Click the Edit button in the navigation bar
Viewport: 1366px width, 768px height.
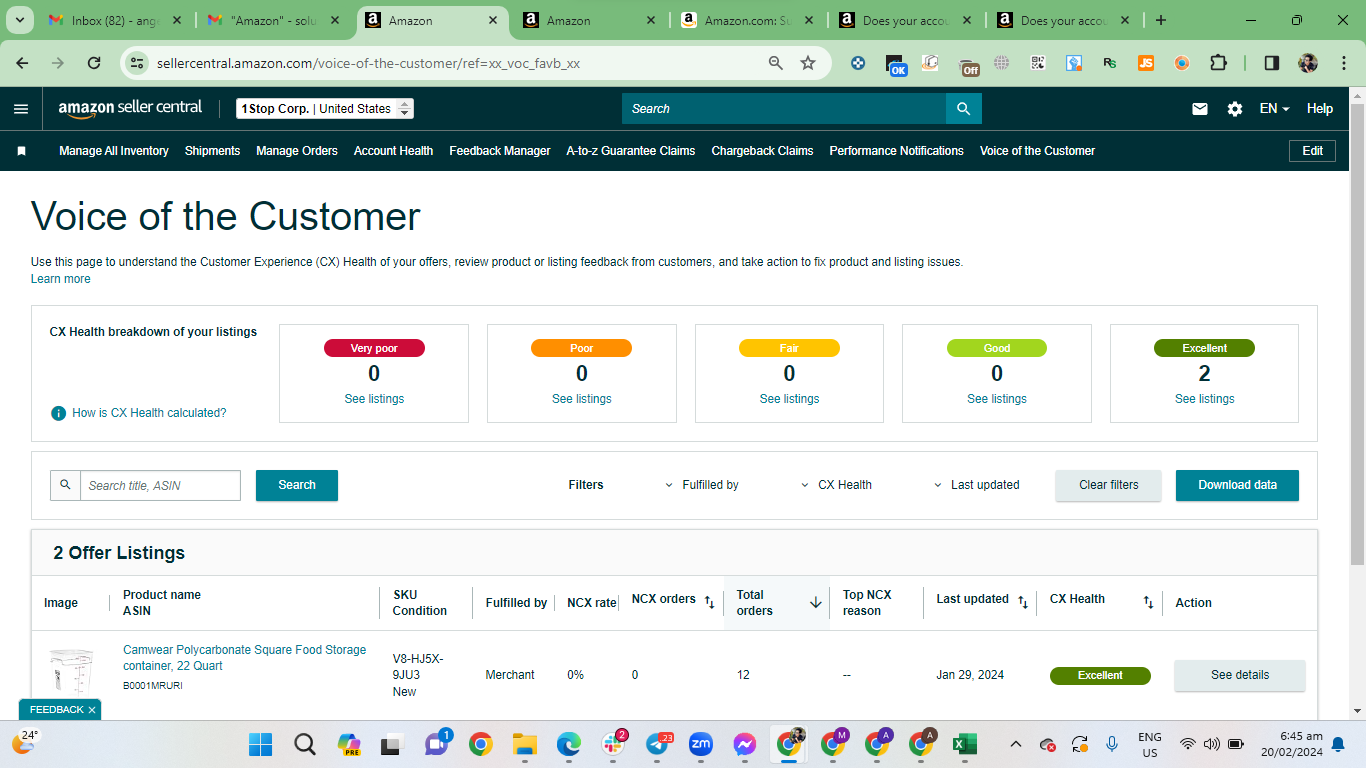pos(1313,151)
